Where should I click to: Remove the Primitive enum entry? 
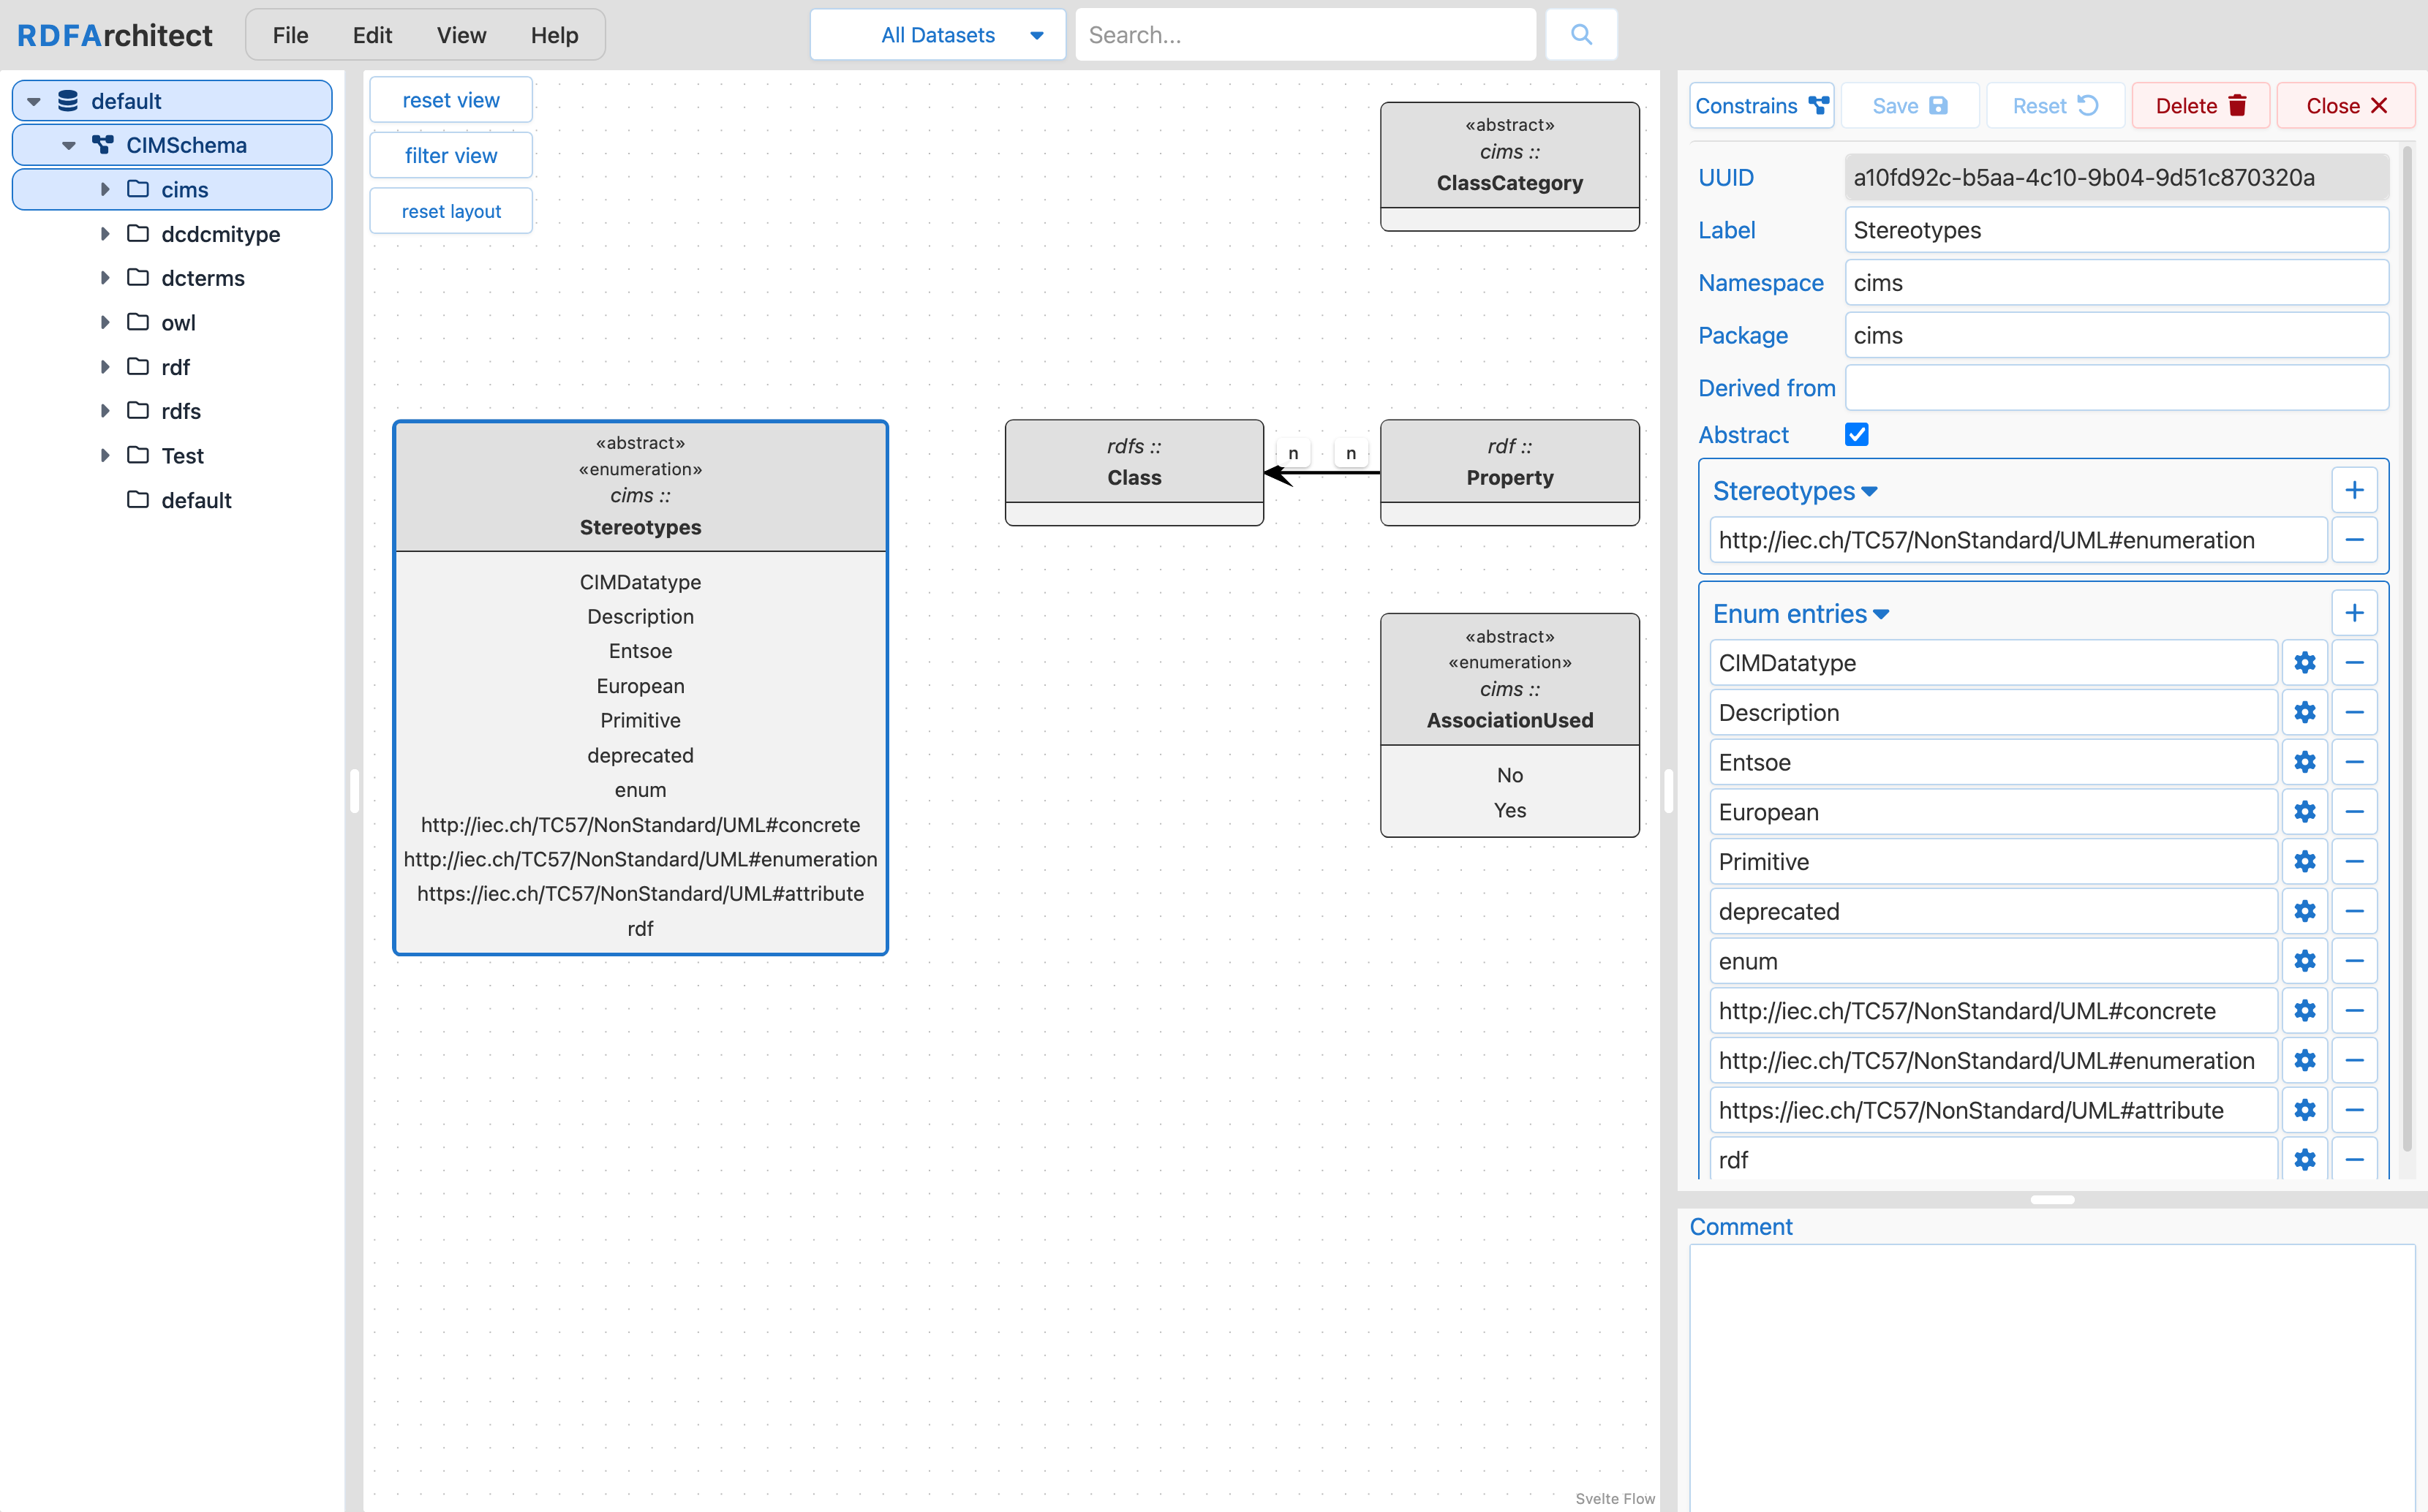point(2354,862)
